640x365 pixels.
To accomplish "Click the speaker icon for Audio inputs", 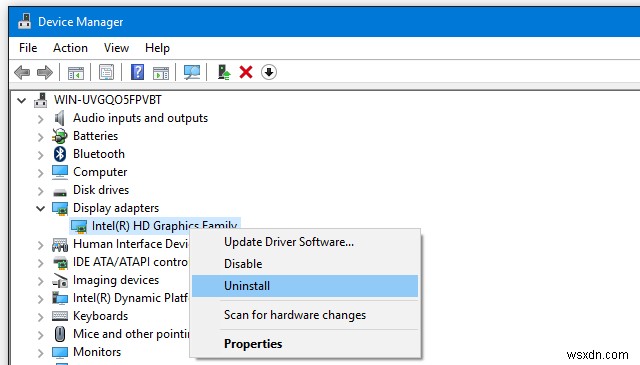I will click(60, 118).
